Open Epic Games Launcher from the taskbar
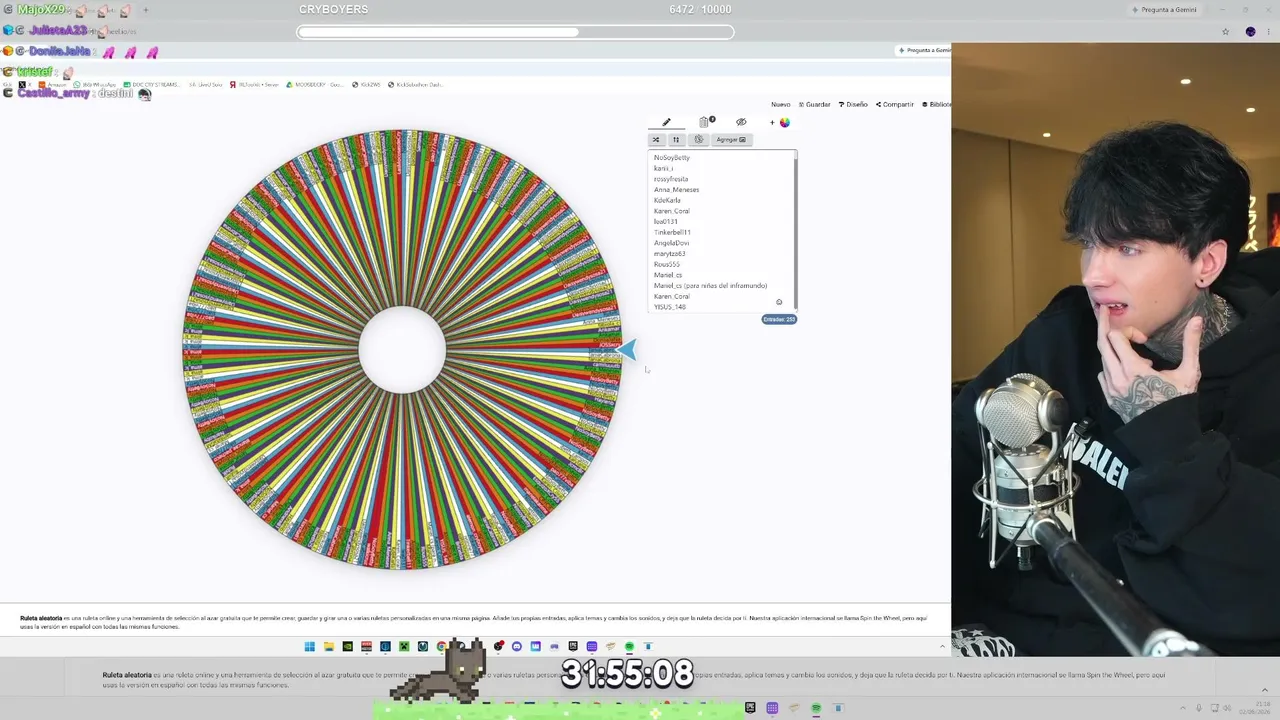1280x720 pixels. (x=573, y=647)
